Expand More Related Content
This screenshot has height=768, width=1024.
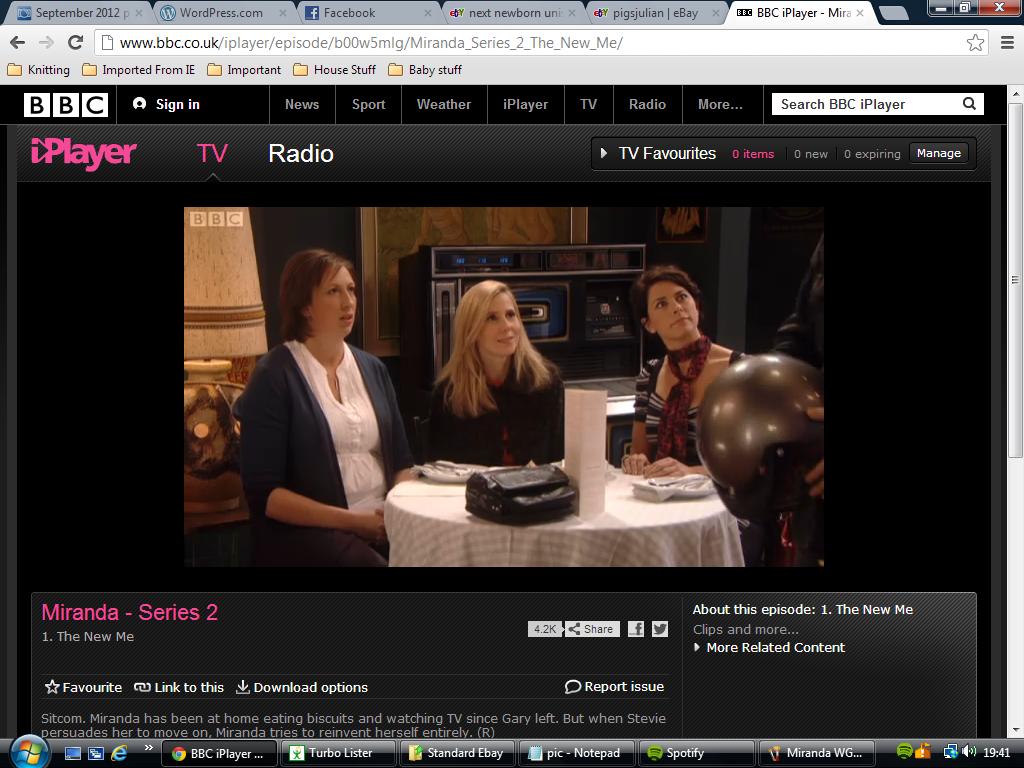tap(769, 647)
